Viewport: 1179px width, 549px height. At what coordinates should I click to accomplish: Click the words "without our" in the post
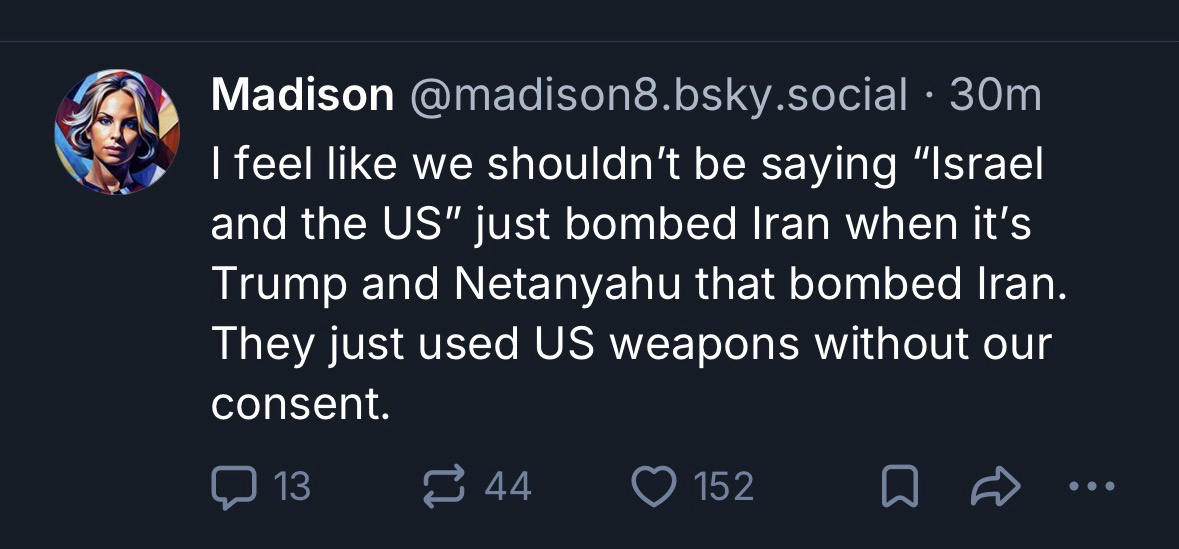(932, 345)
